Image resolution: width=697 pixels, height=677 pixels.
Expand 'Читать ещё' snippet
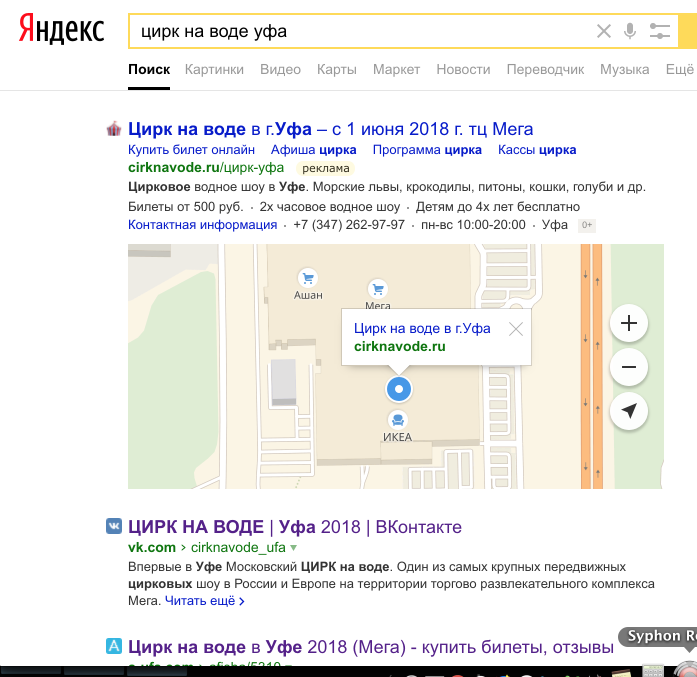pos(204,601)
